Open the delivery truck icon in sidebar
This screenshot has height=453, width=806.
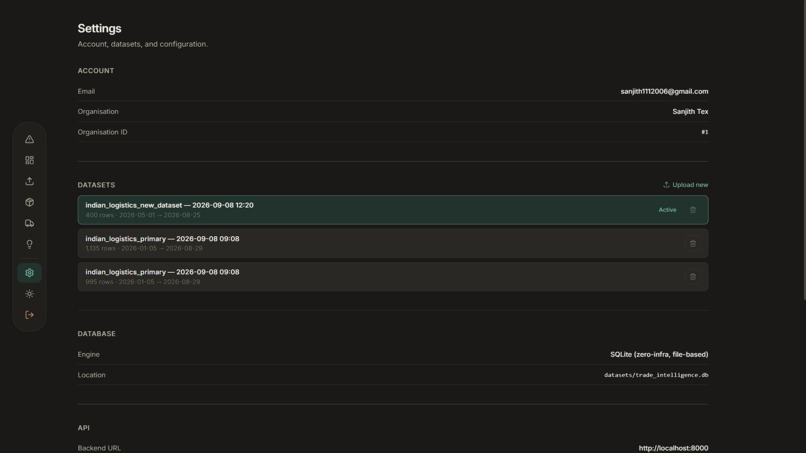point(29,223)
